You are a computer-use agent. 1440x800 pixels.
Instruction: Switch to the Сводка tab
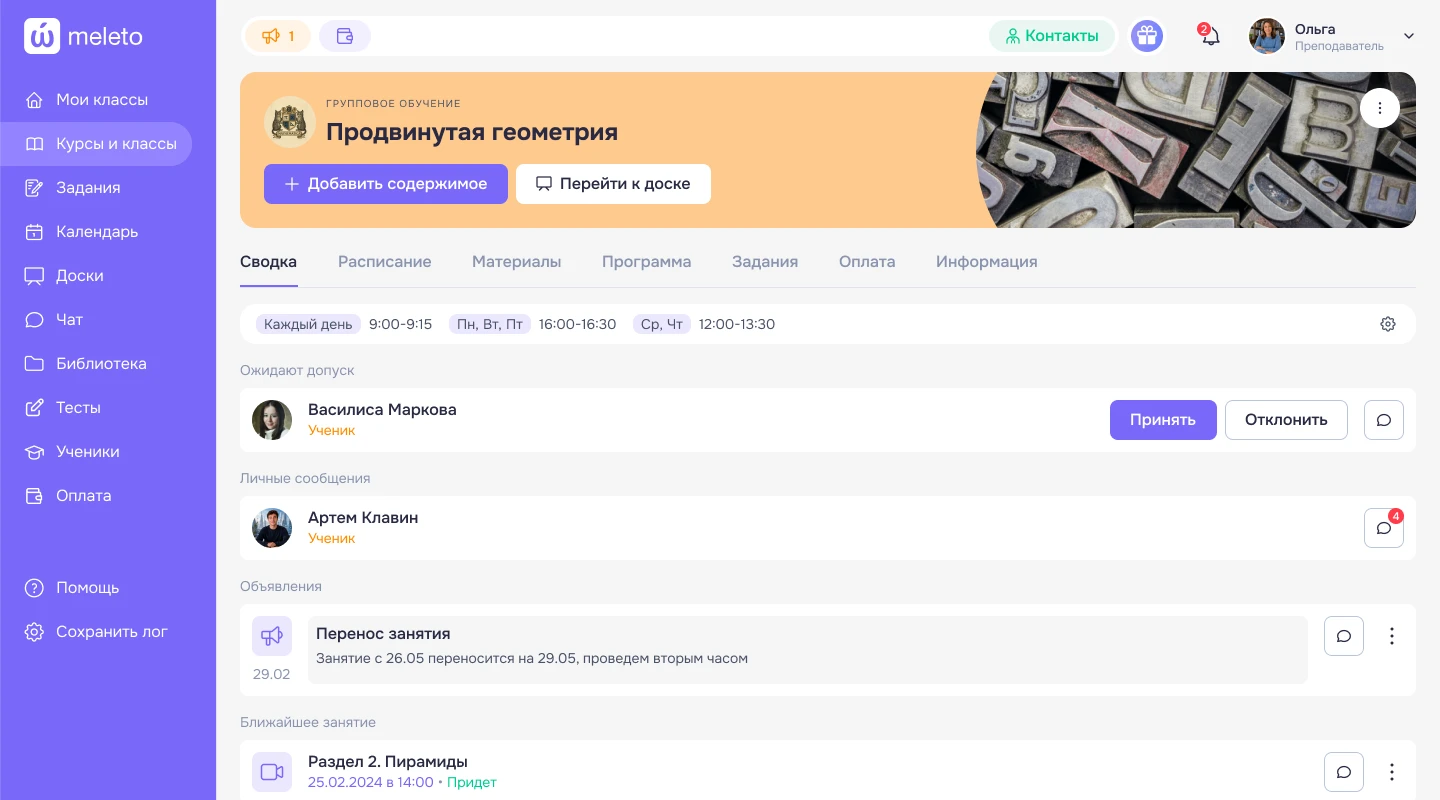pyautogui.click(x=268, y=262)
